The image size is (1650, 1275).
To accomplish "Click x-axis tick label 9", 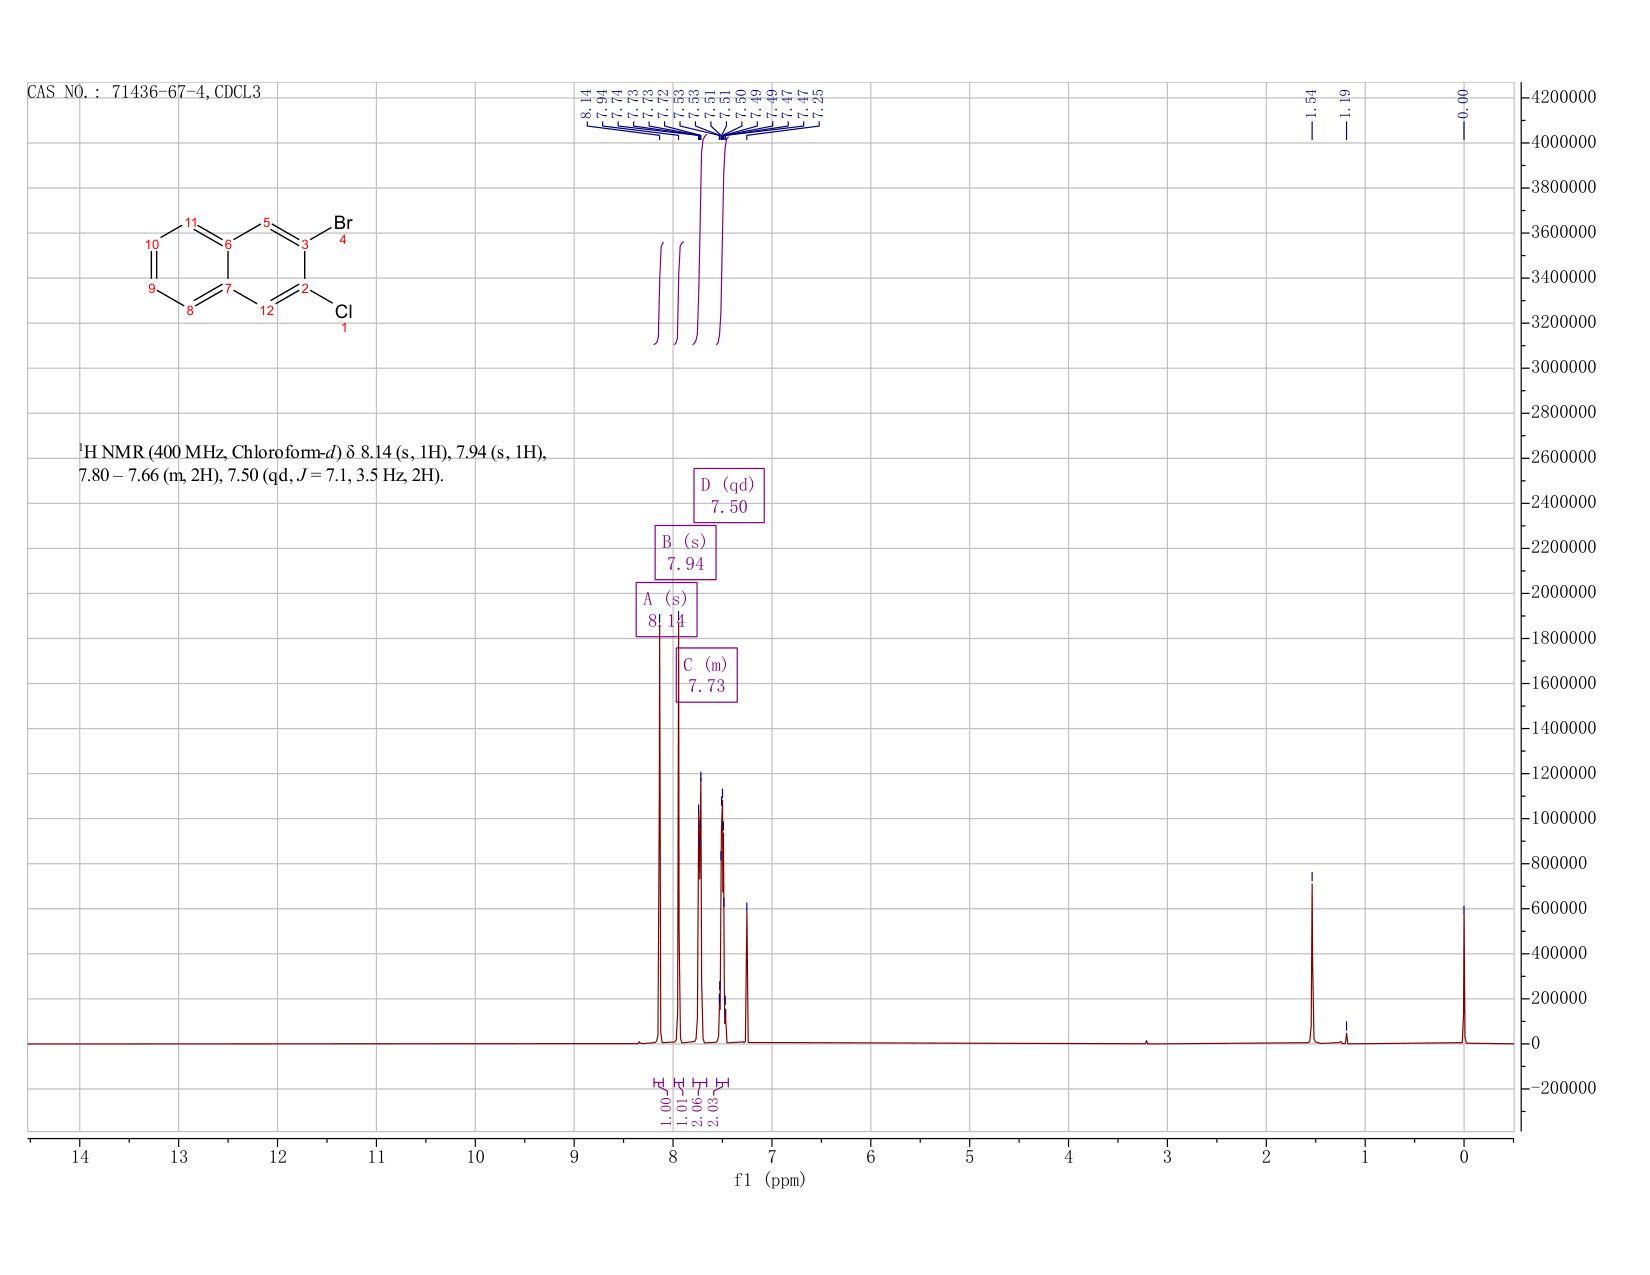I will coord(574,1157).
